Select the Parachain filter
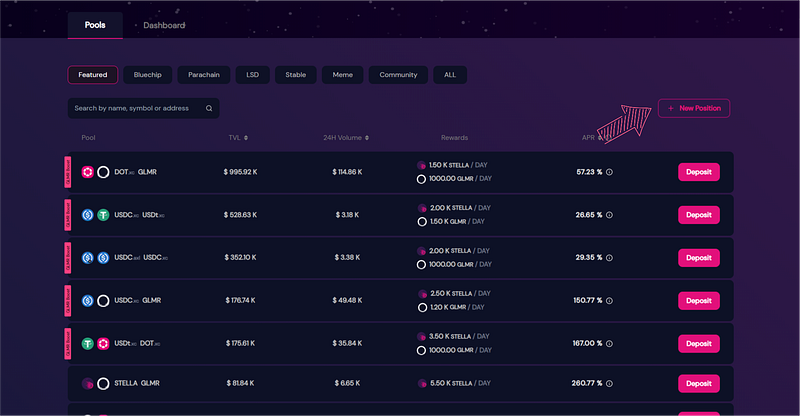 204,75
